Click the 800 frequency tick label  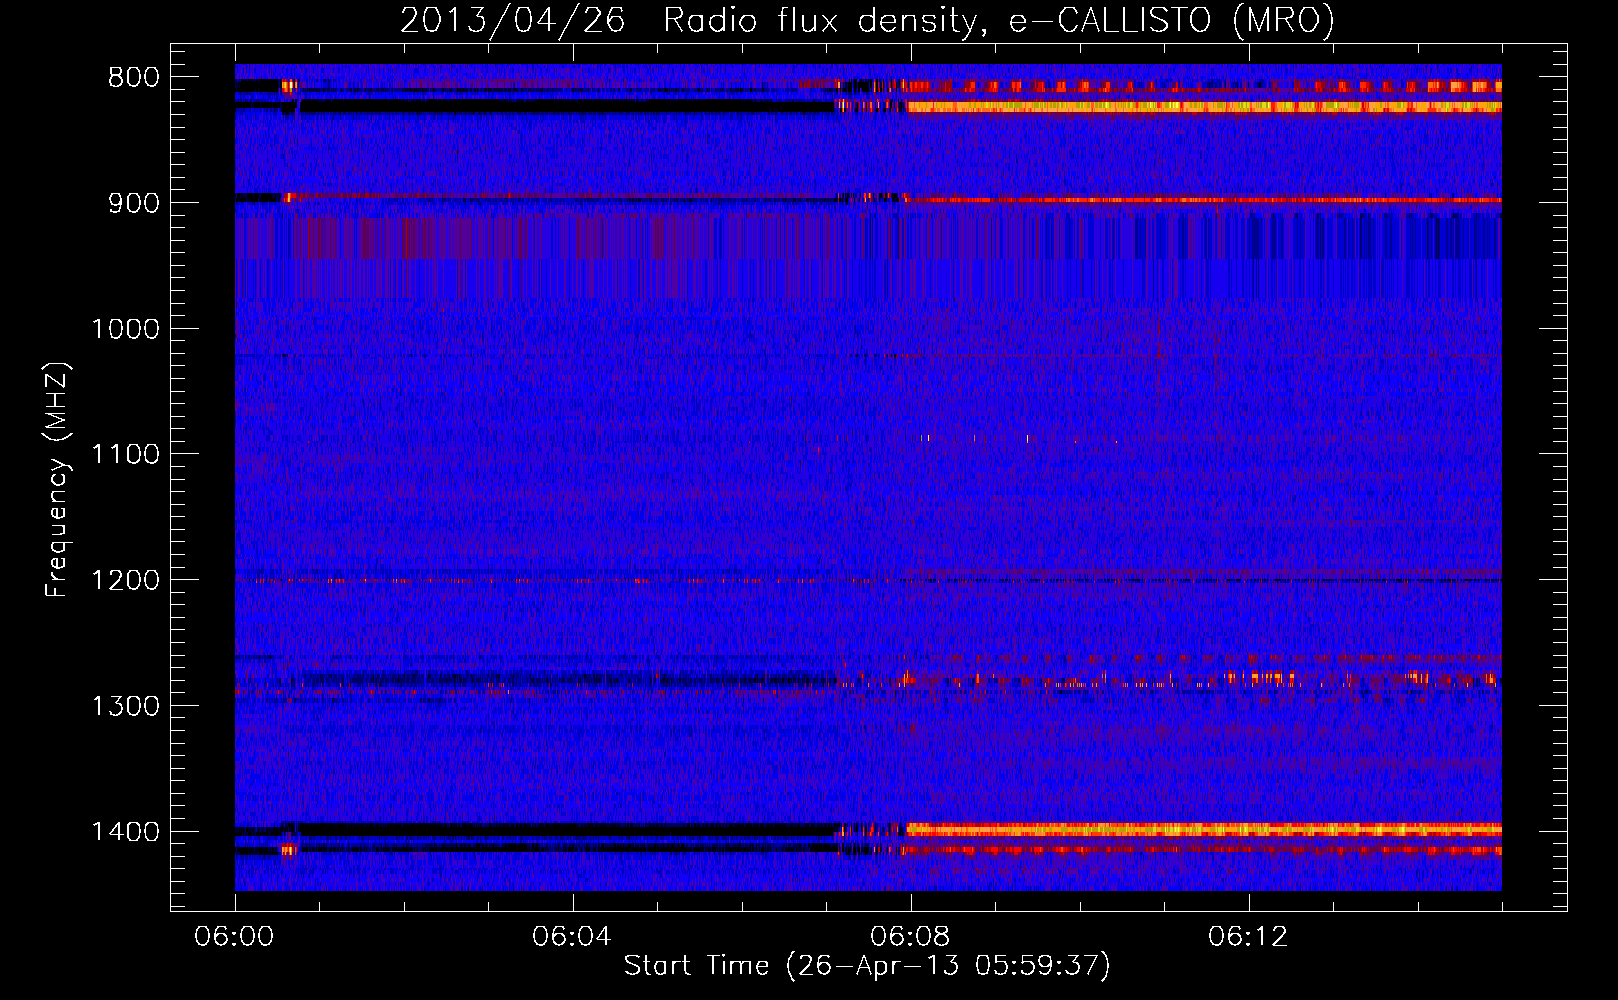click(134, 78)
